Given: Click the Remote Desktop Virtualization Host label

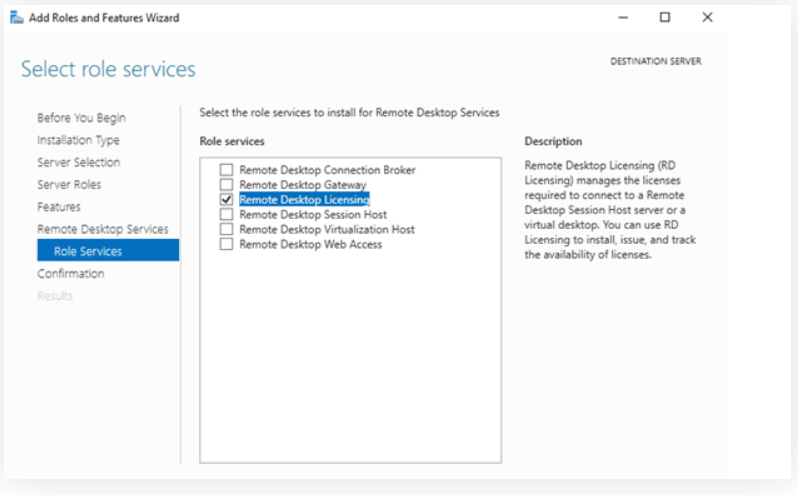Looking at the screenshot, I should [327, 229].
